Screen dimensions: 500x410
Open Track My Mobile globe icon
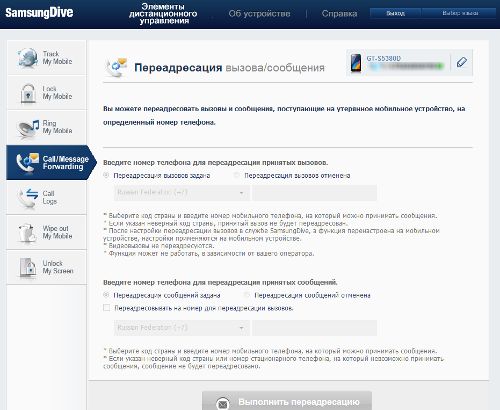coord(27,58)
